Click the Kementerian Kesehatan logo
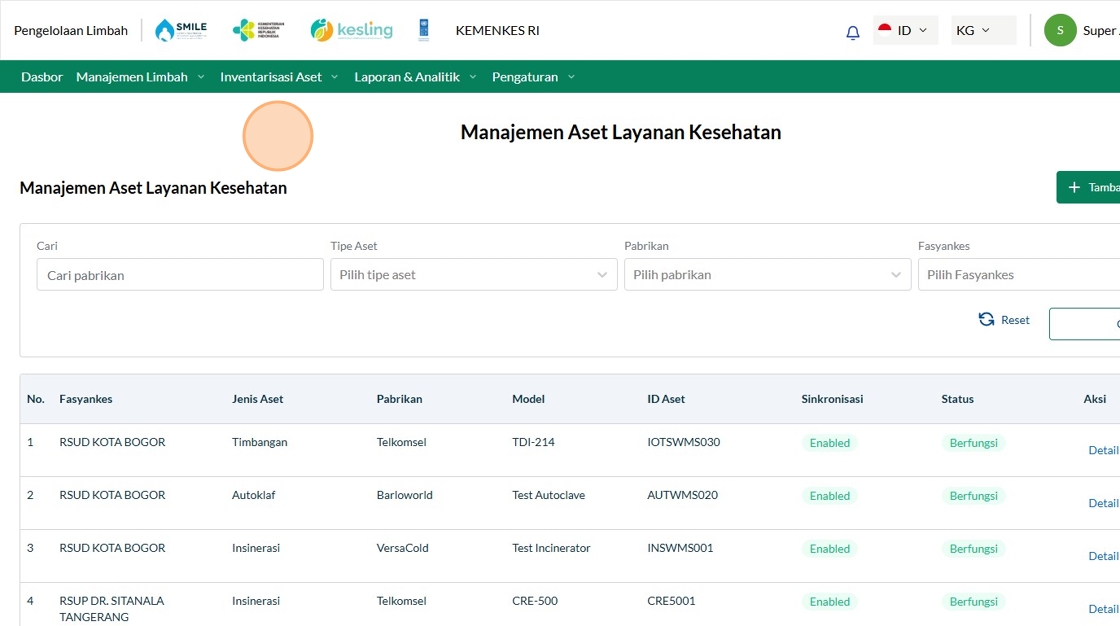 [x=258, y=30]
